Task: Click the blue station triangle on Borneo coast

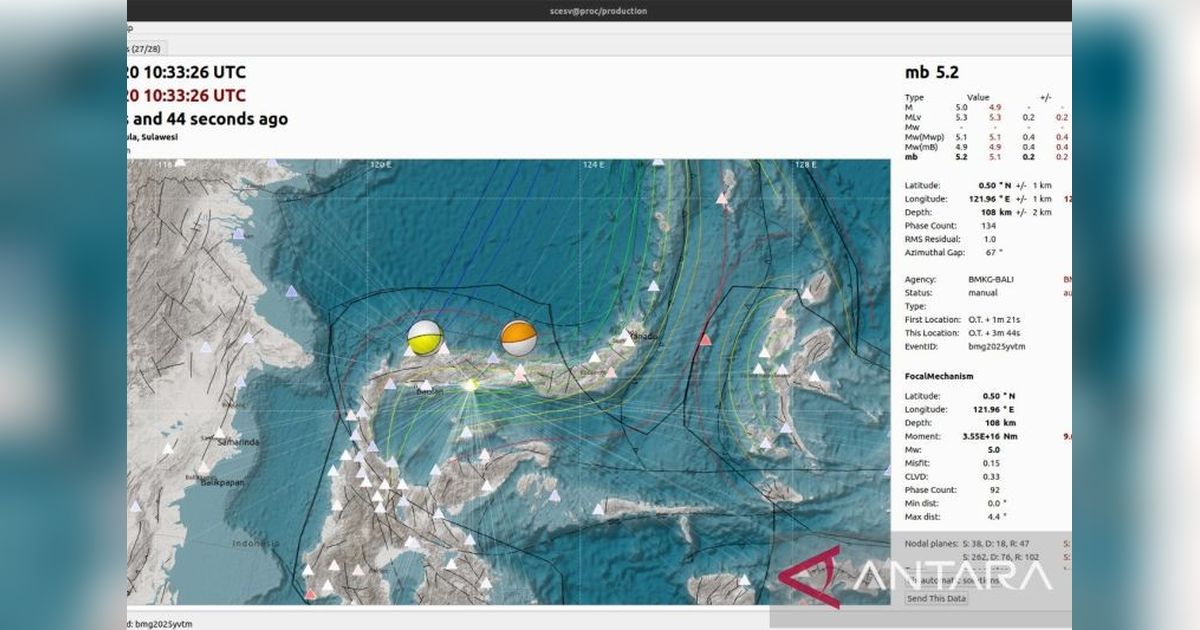Action: 291,291
